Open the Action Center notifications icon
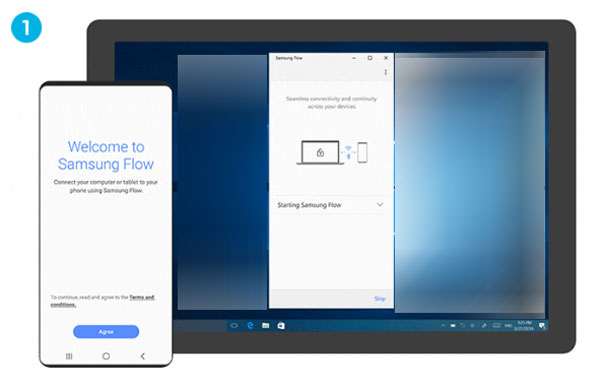 point(542,326)
